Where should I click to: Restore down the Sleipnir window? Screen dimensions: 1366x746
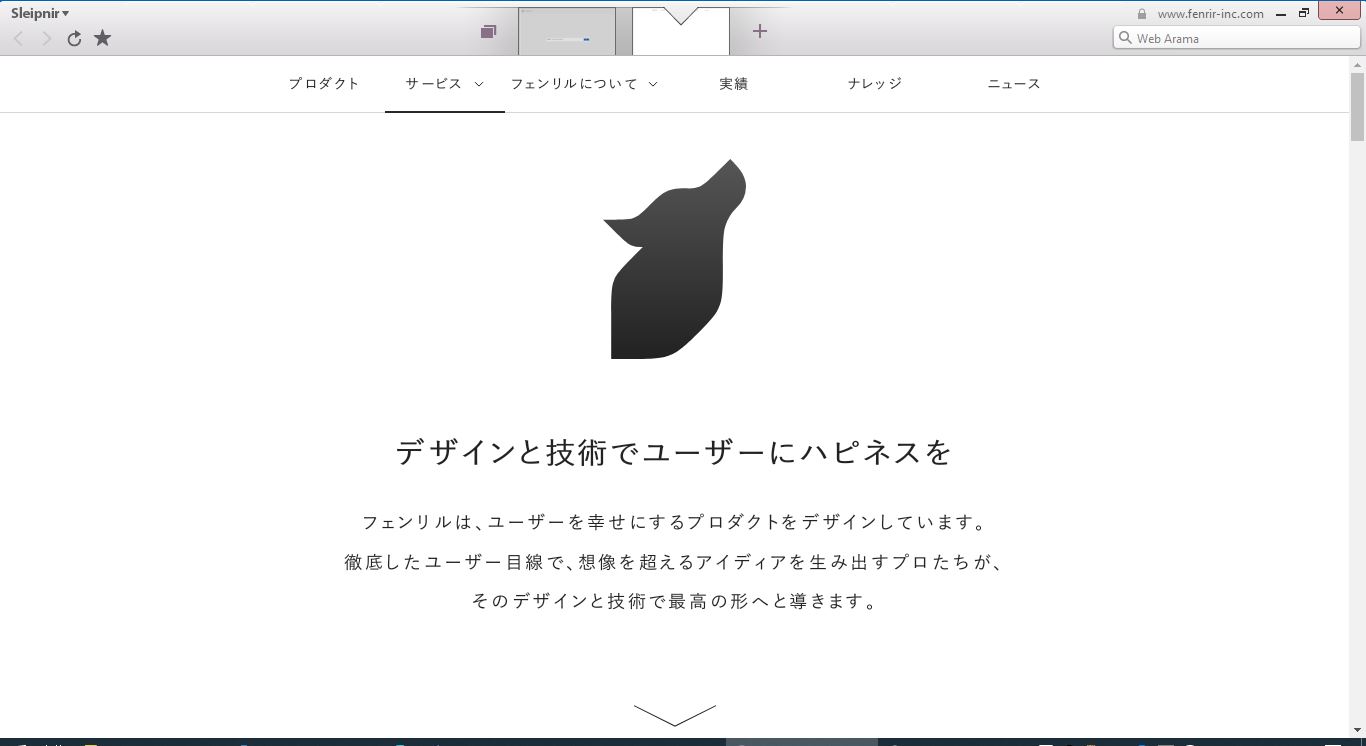pyautogui.click(x=1304, y=13)
